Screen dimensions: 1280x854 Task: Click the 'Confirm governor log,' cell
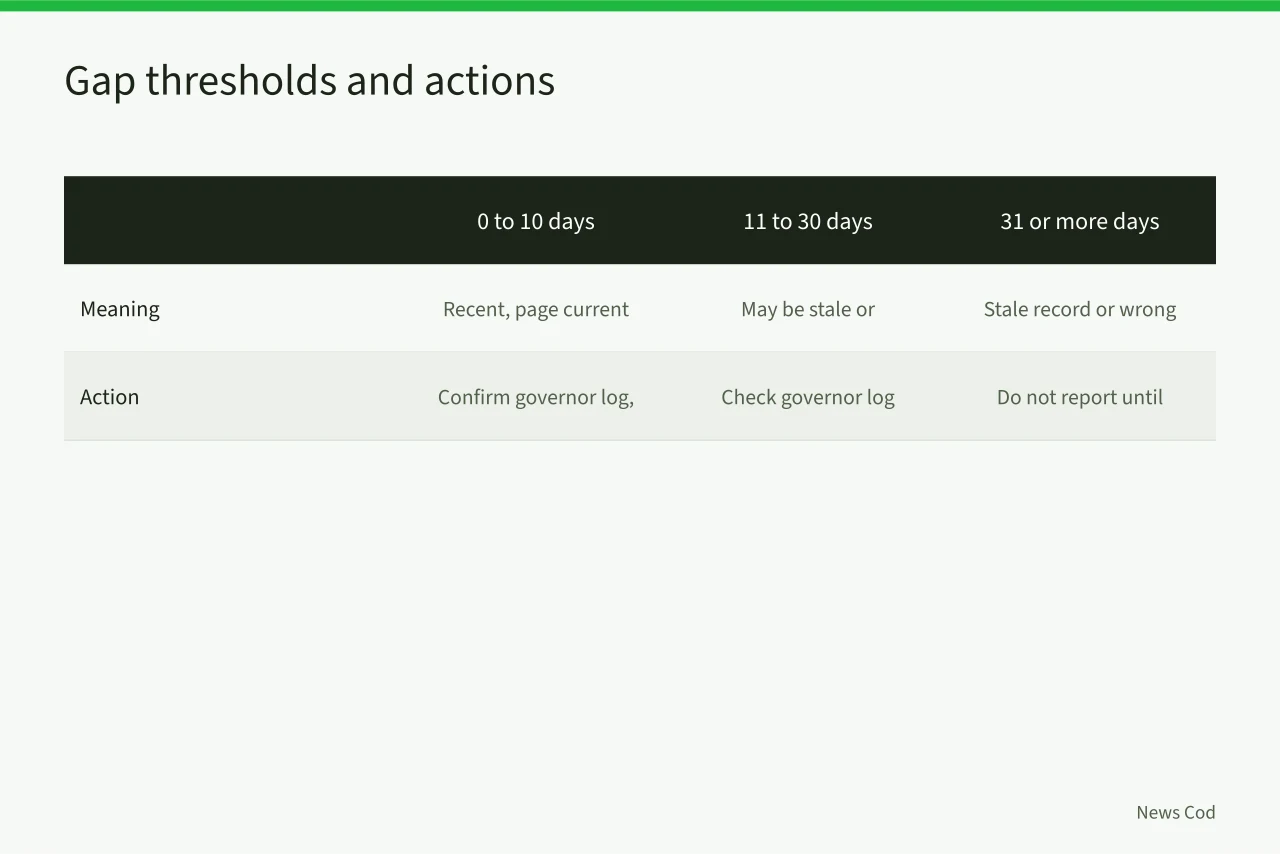click(x=536, y=397)
